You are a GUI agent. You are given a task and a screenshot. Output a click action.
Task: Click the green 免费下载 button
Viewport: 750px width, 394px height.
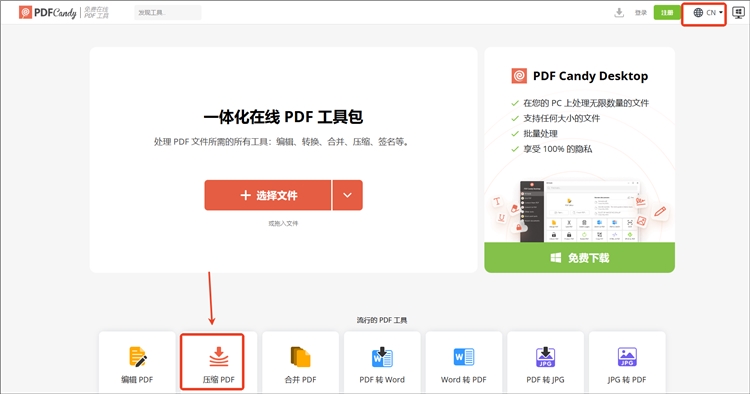579,258
